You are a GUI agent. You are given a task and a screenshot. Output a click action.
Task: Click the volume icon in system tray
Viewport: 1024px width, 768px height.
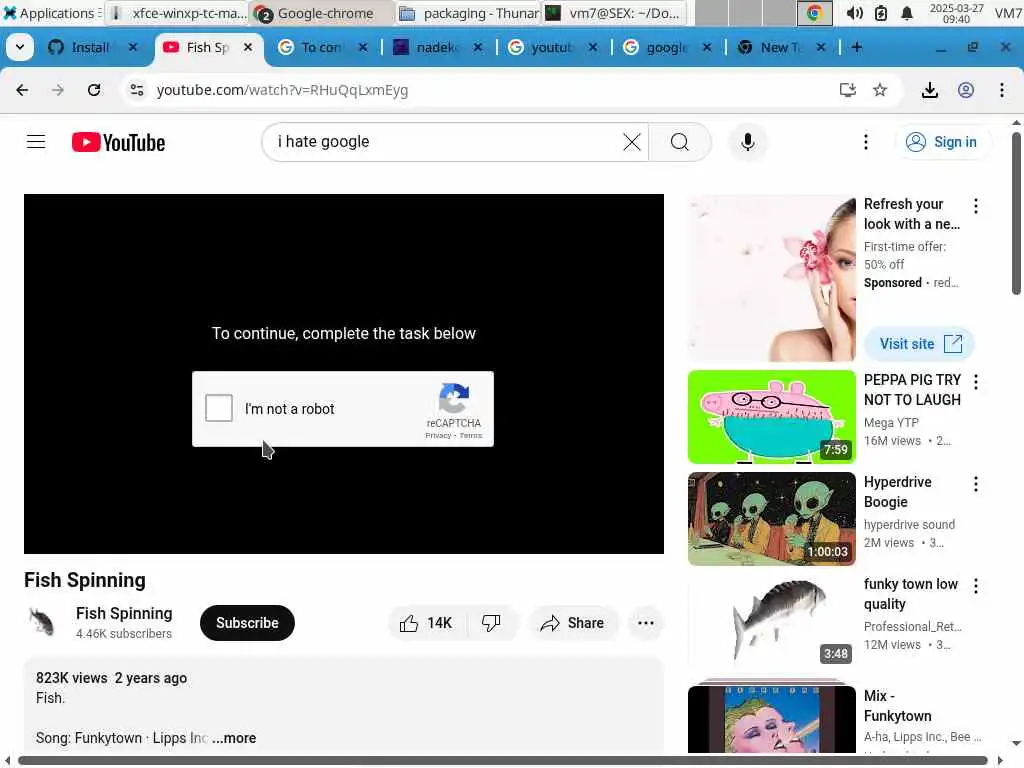(x=855, y=13)
